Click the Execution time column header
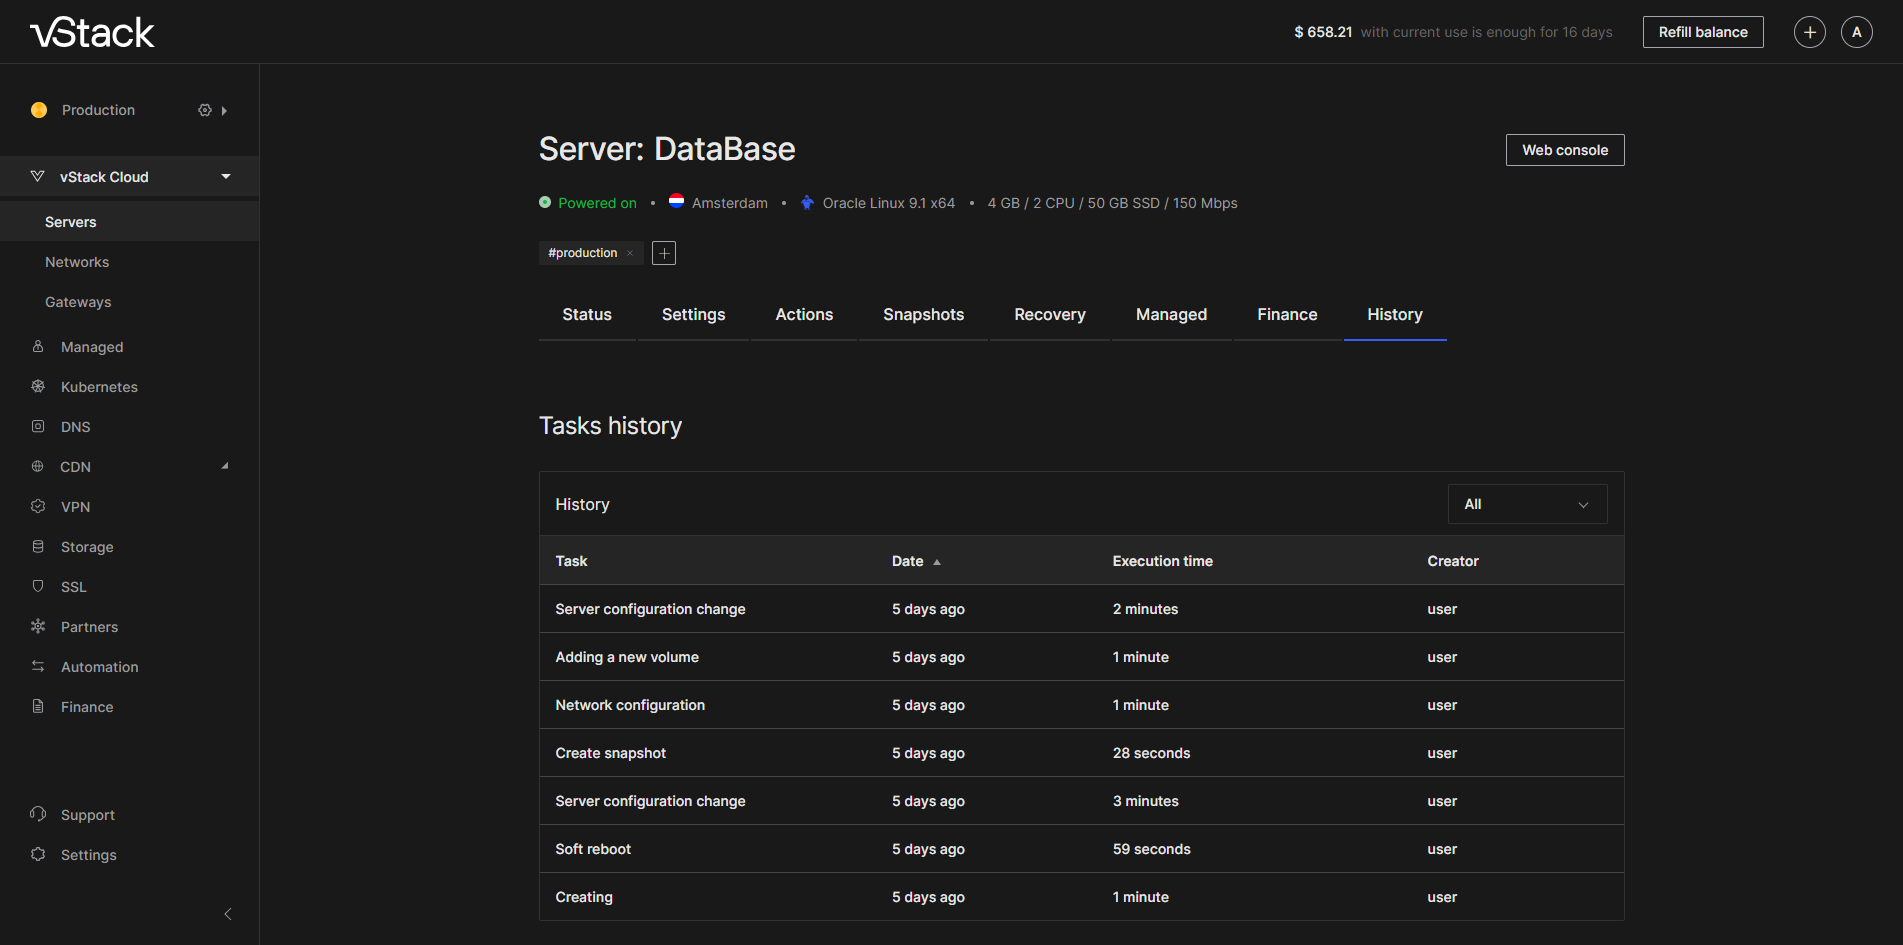1903x945 pixels. [x=1162, y=561]
